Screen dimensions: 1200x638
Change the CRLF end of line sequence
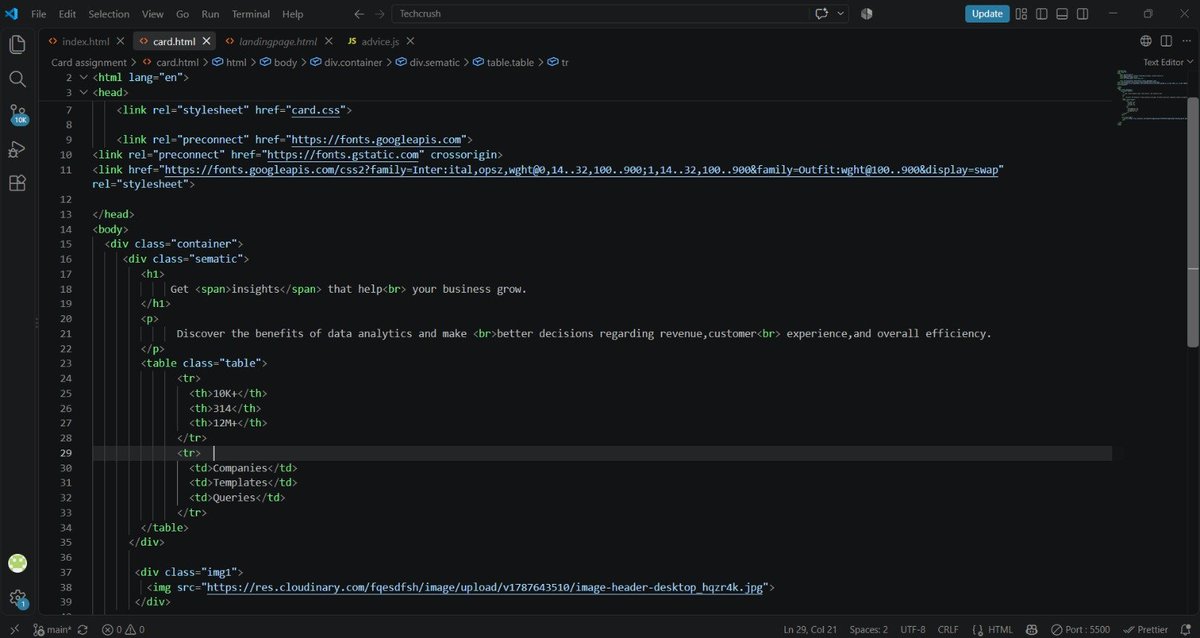(x=949, y=630)
